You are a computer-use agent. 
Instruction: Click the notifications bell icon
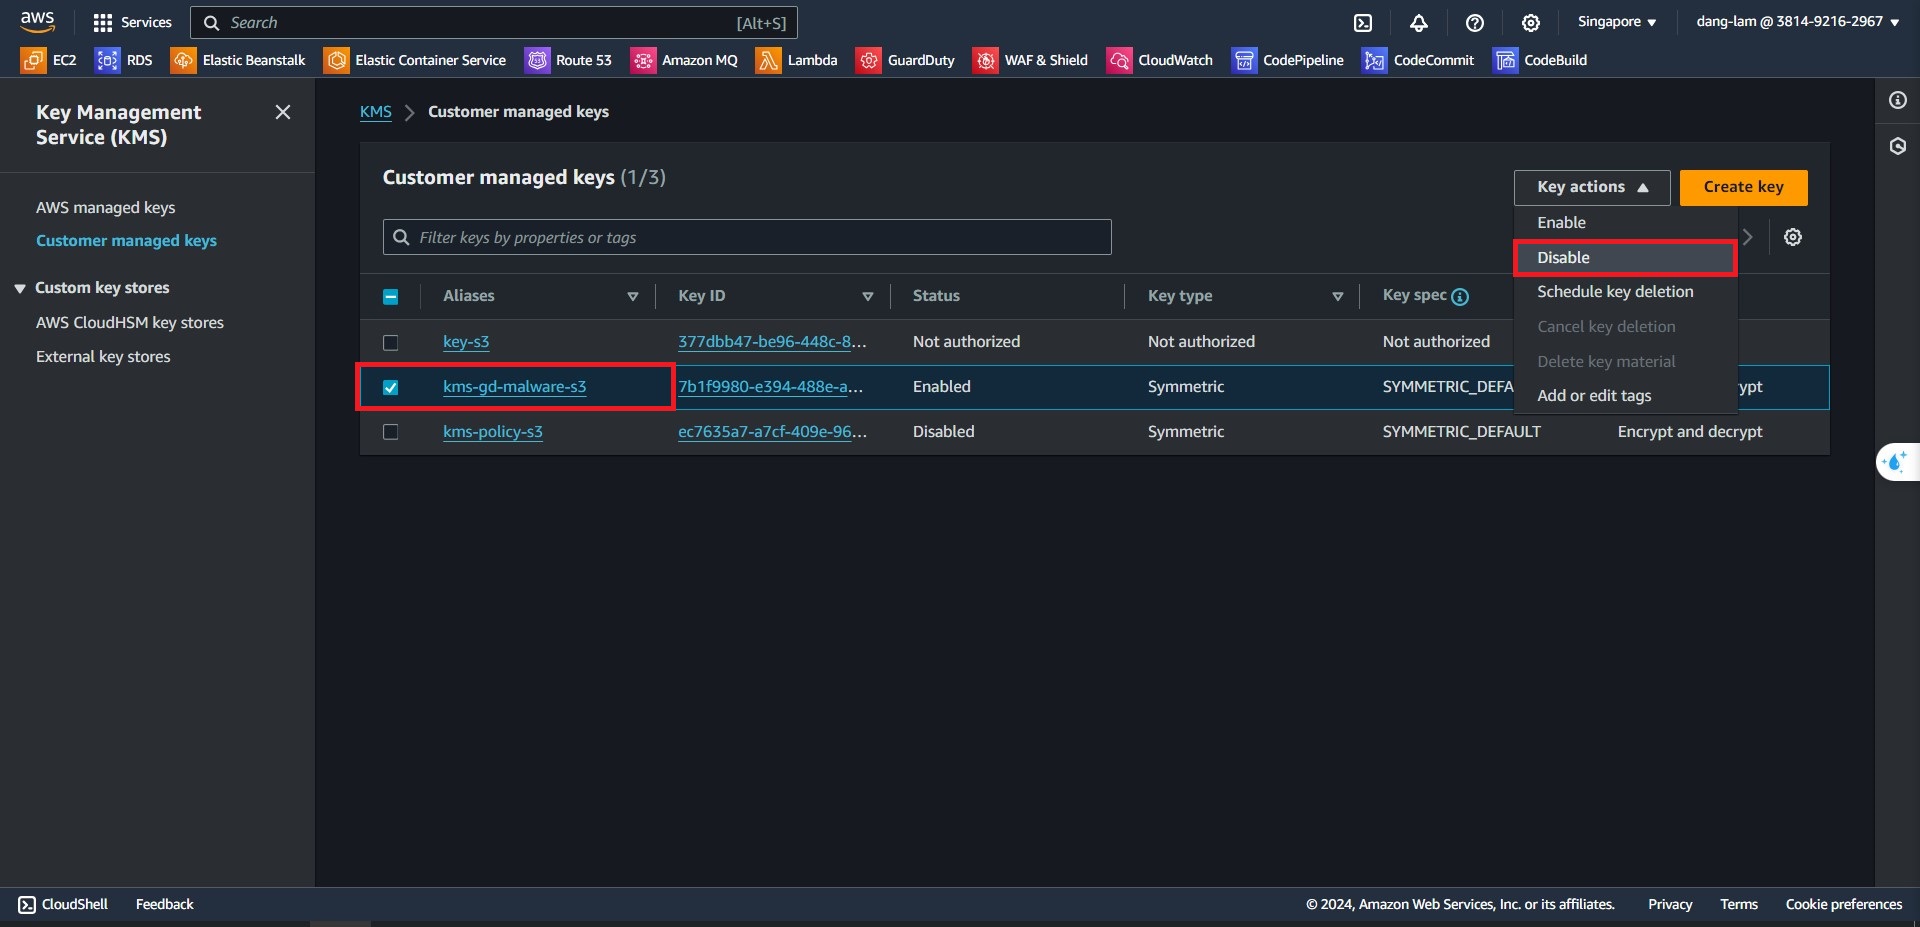pos(1419,23)
